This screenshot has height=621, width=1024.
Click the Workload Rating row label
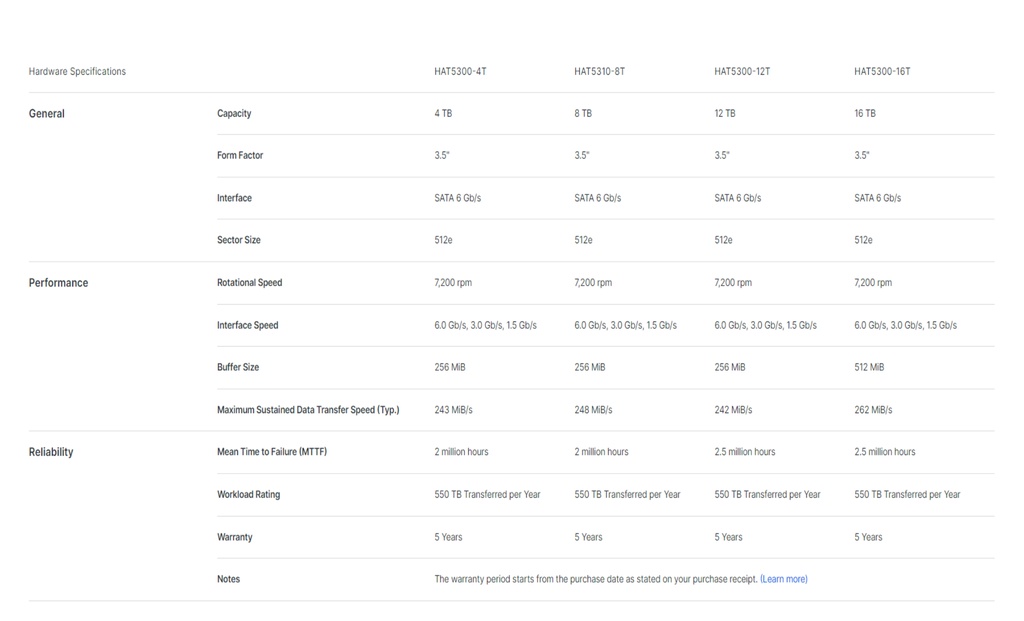tap(248, 494)
